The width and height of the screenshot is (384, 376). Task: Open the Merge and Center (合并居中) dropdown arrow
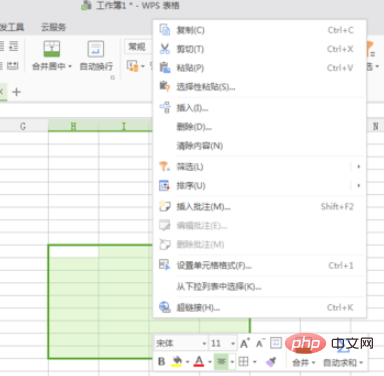(x=70, y=66)
